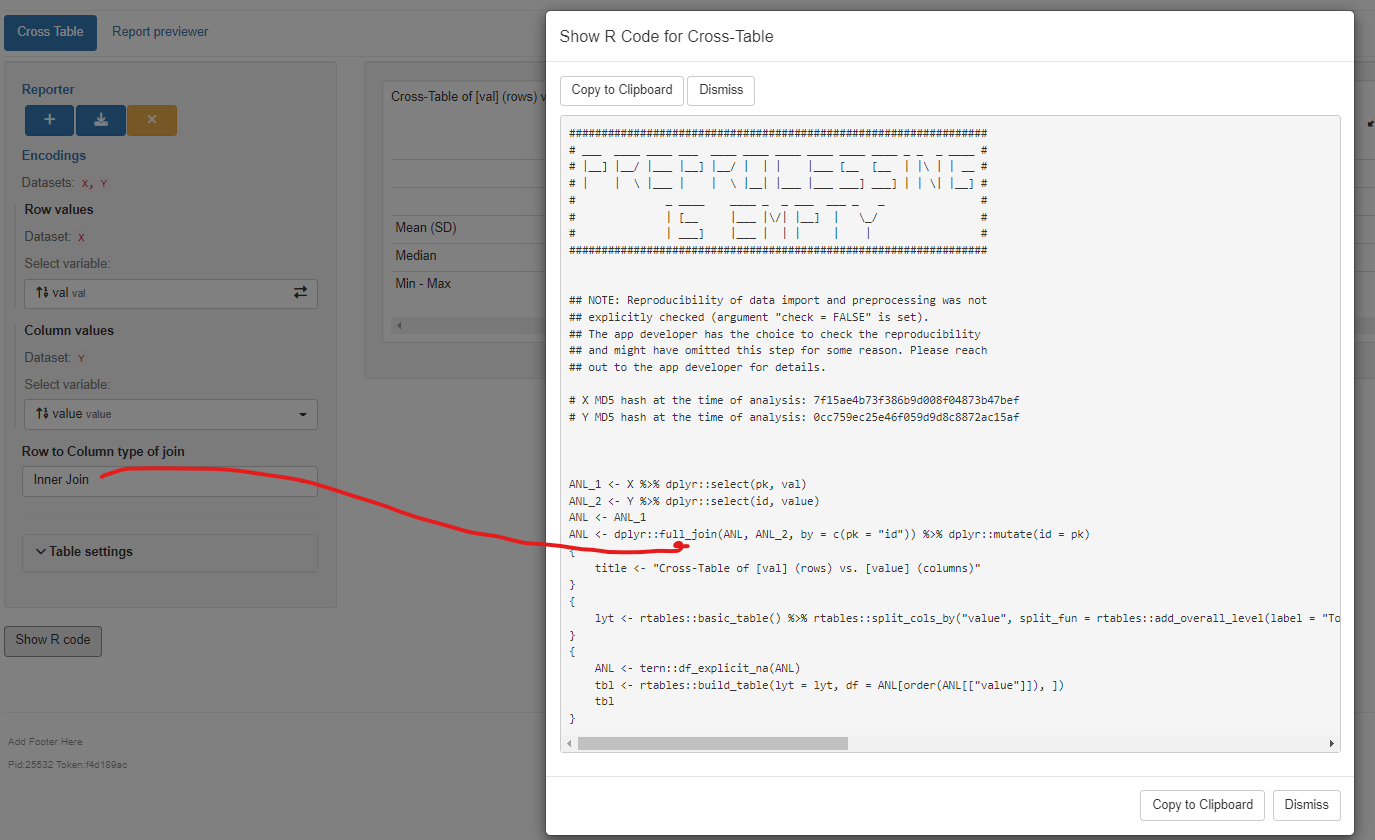Select the Cross Table tab
Image resolution: width=1375 pixels, height=840 pixels.
tap(50, 31)
